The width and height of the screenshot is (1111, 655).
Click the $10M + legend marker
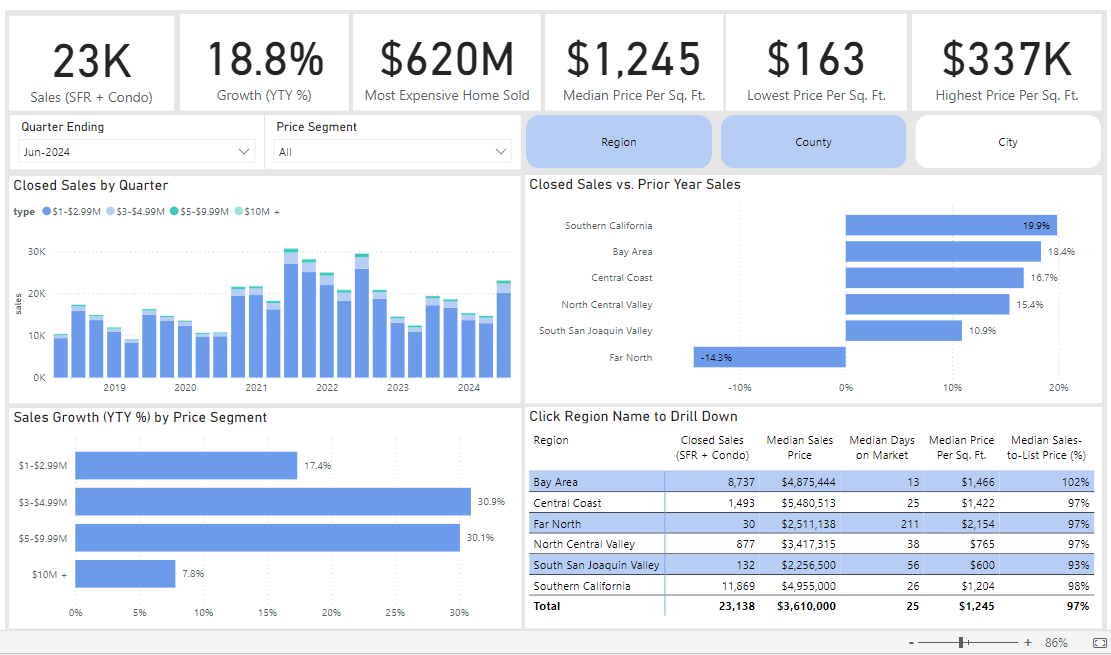(x=238, y=211)
